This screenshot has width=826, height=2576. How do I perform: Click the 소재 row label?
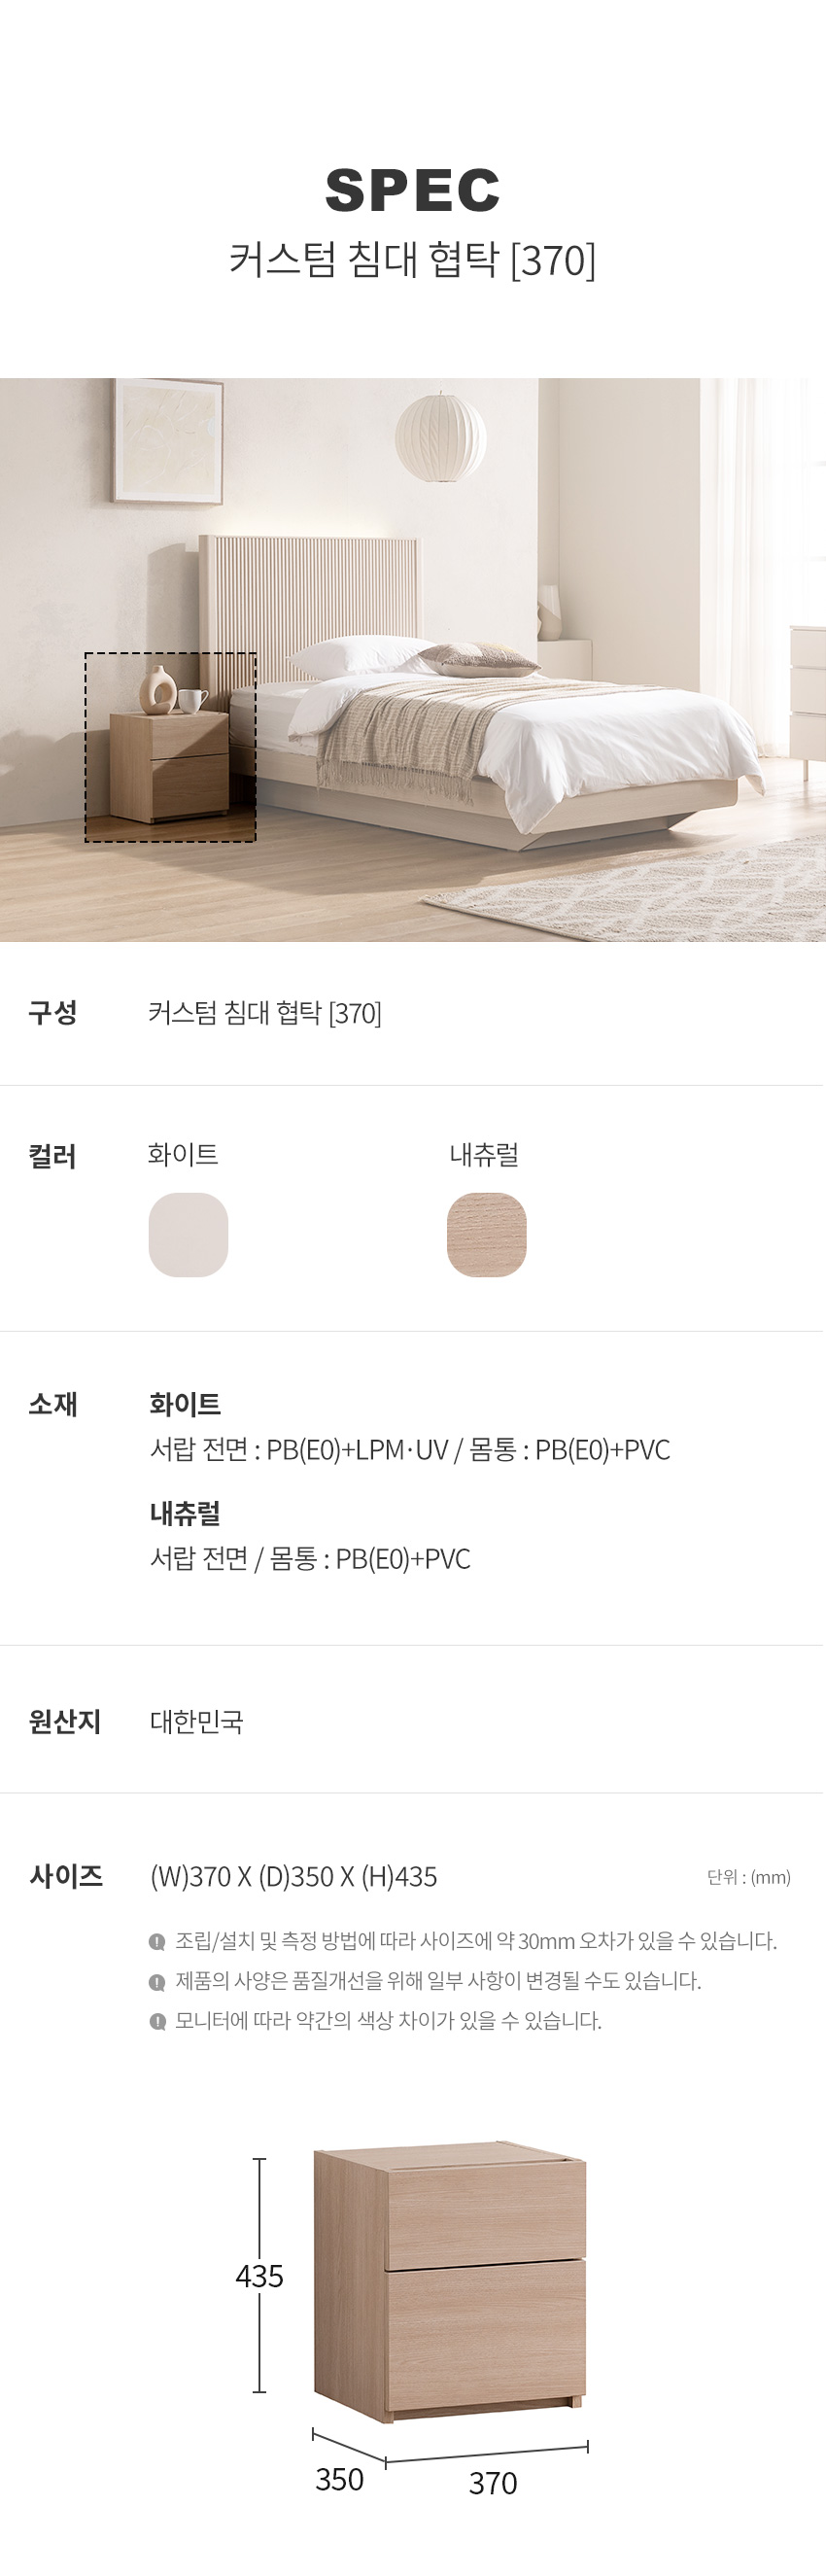[x=53, y=1404]
